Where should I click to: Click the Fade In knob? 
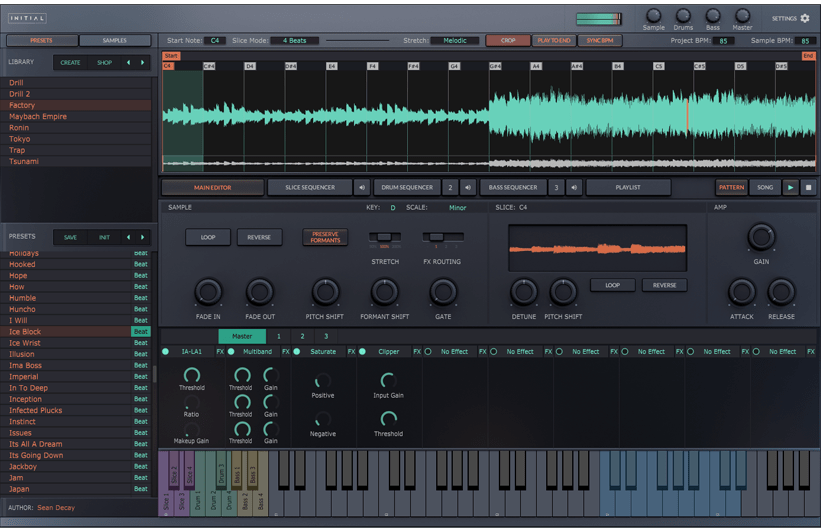pyautogui.click(x=208, y=292)
